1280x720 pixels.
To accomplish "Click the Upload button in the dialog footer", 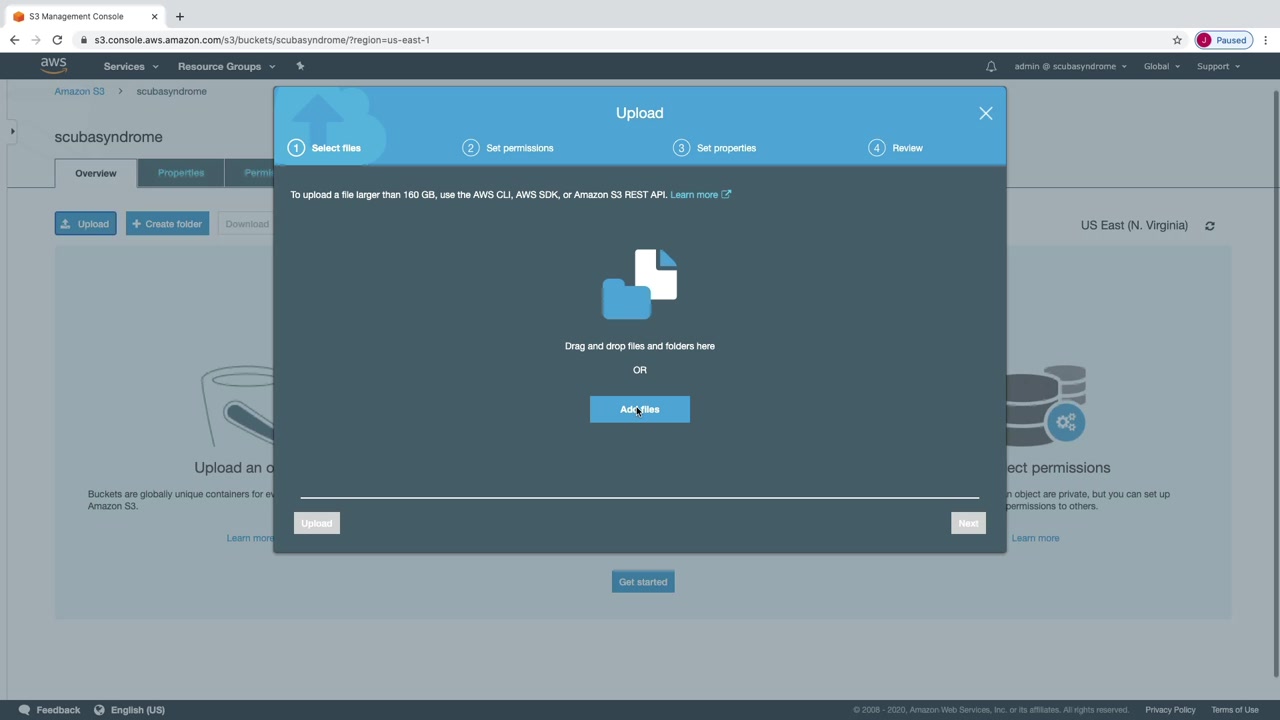I will tap(317, 523).
